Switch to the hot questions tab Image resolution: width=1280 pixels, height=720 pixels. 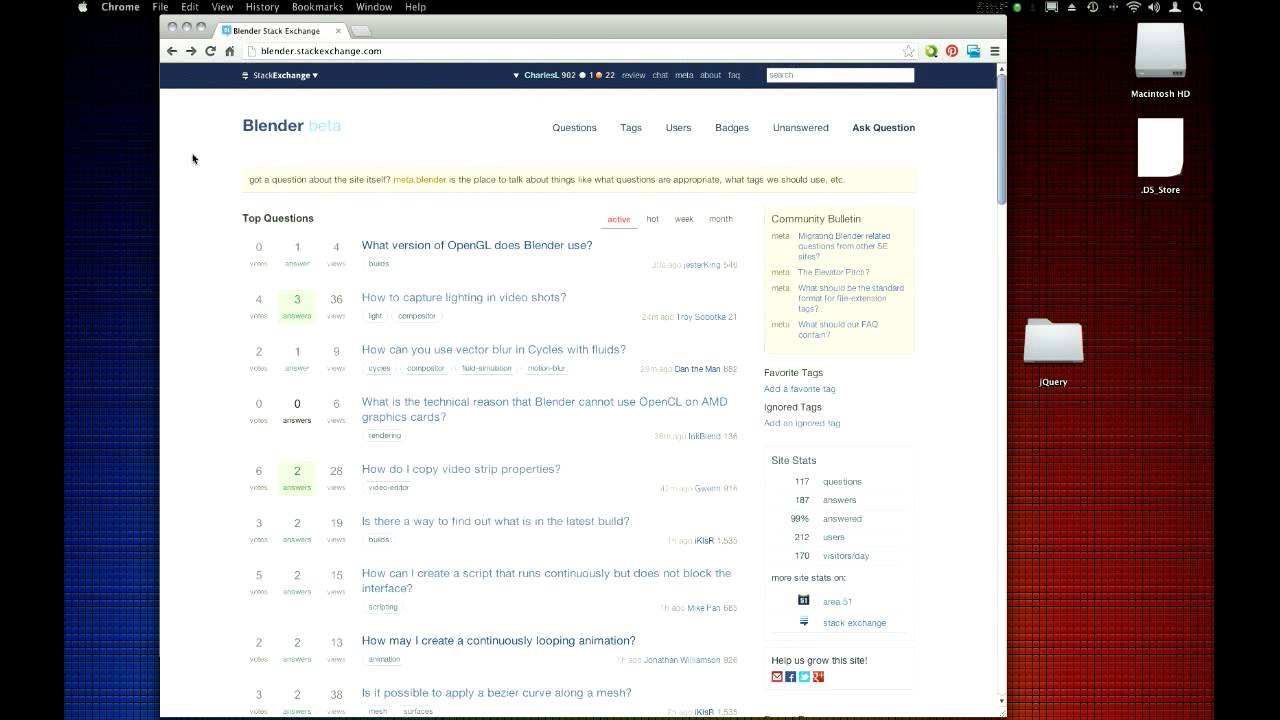point(652,219)
